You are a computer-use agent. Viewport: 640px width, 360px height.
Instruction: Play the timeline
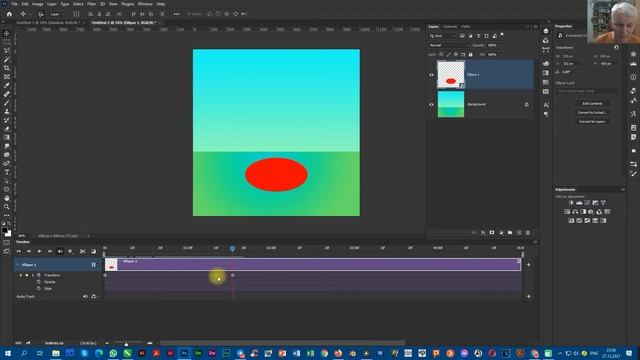39,251
